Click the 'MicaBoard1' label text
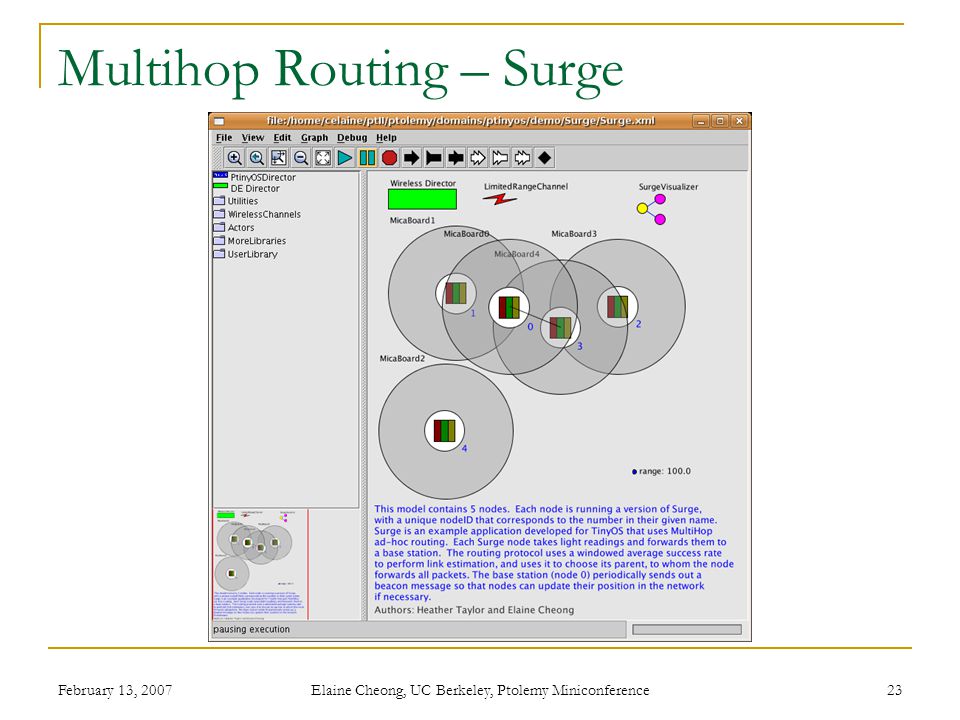The width and height of the screenshot is (960, 720). [x=413, y=220]
